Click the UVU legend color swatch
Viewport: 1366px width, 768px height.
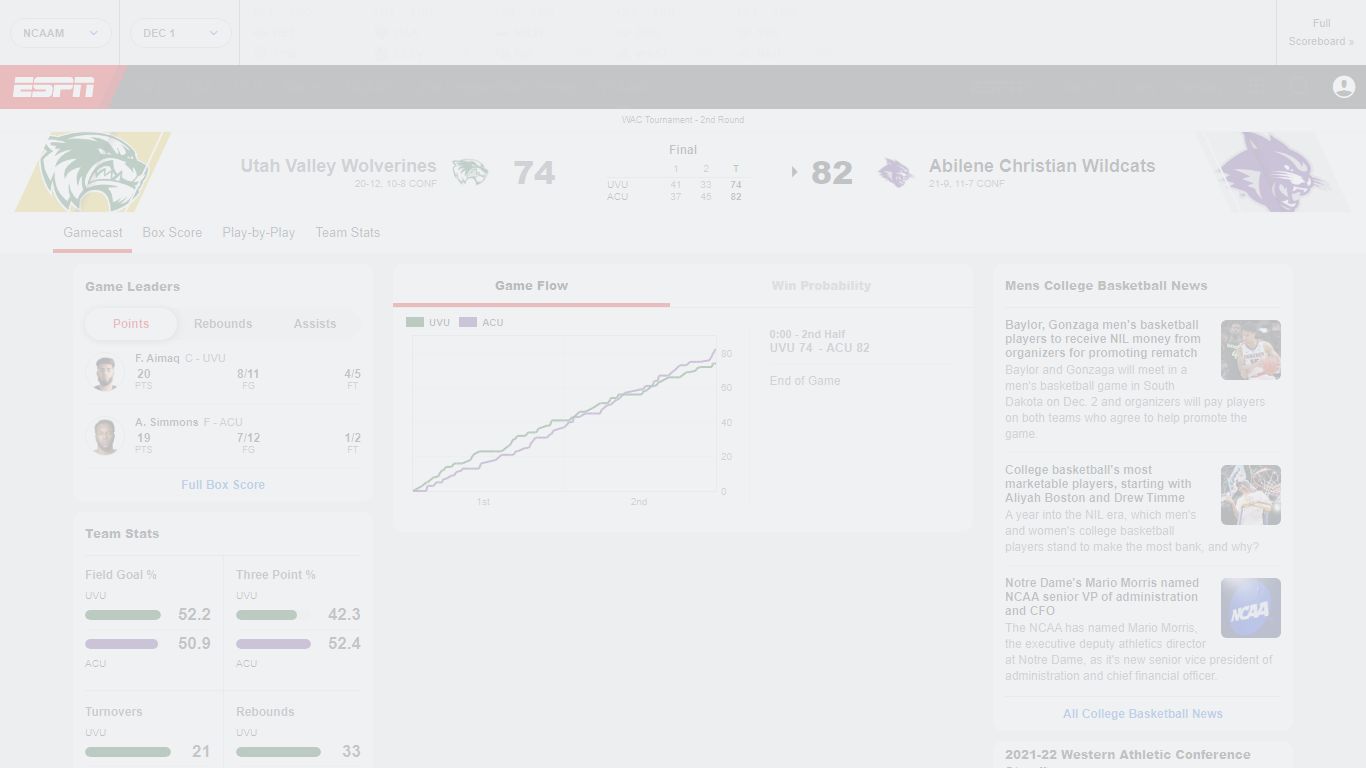(415, 323)
